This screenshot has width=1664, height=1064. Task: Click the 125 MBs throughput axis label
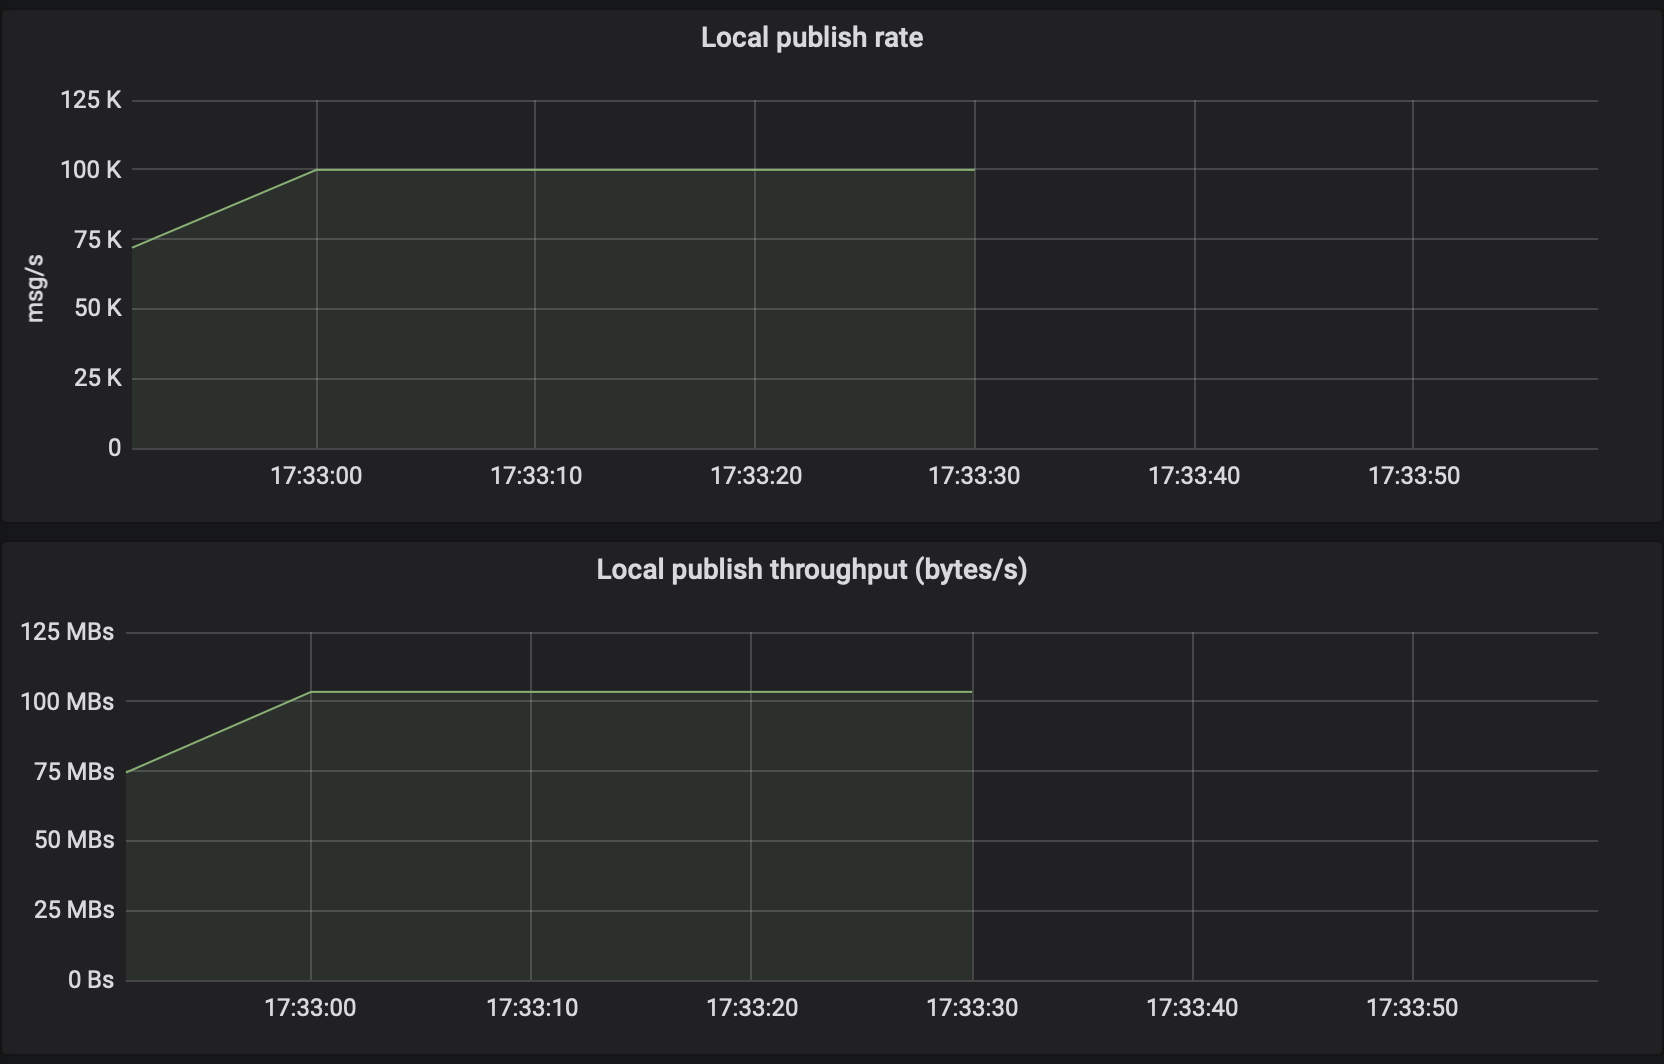tap(67, 632)
